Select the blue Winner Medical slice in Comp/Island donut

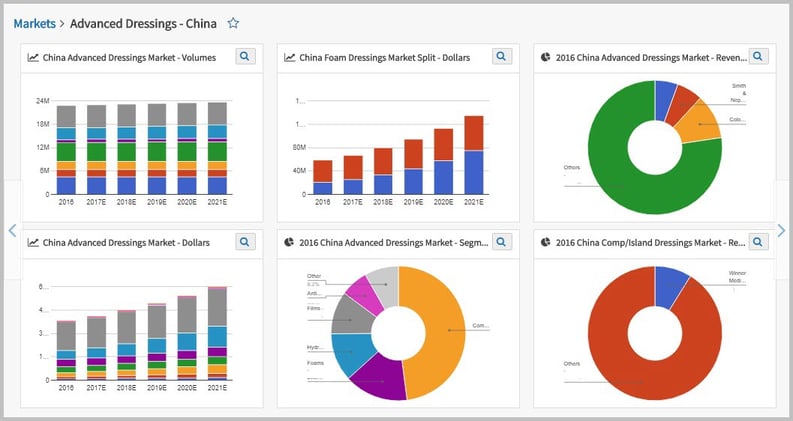(x=669, y=284)
